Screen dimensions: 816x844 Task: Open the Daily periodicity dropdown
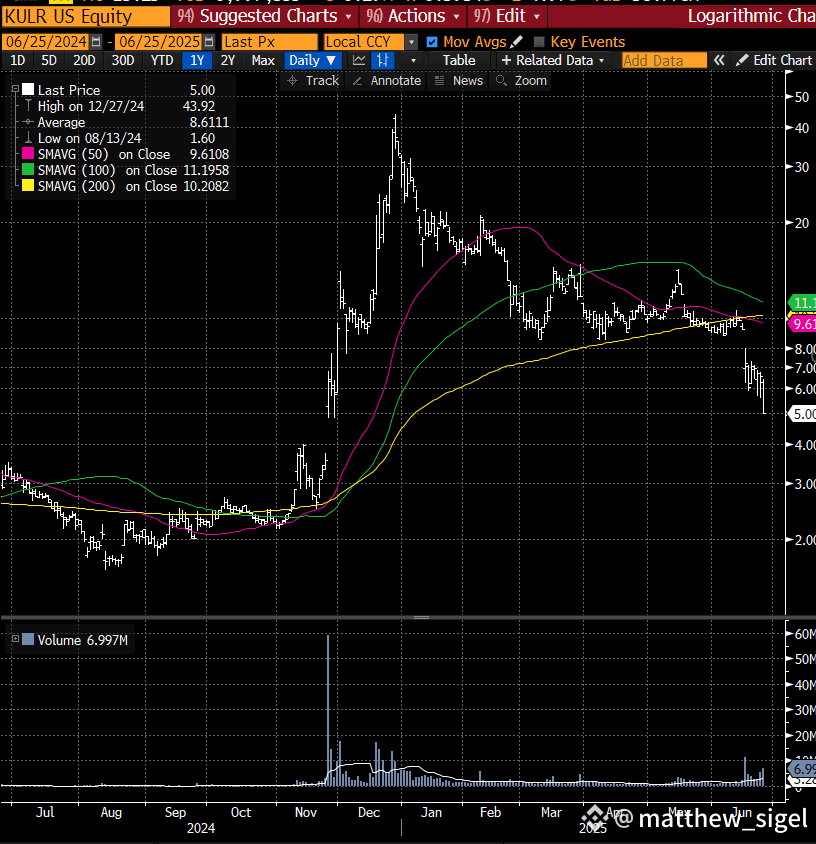click(312, 60)
